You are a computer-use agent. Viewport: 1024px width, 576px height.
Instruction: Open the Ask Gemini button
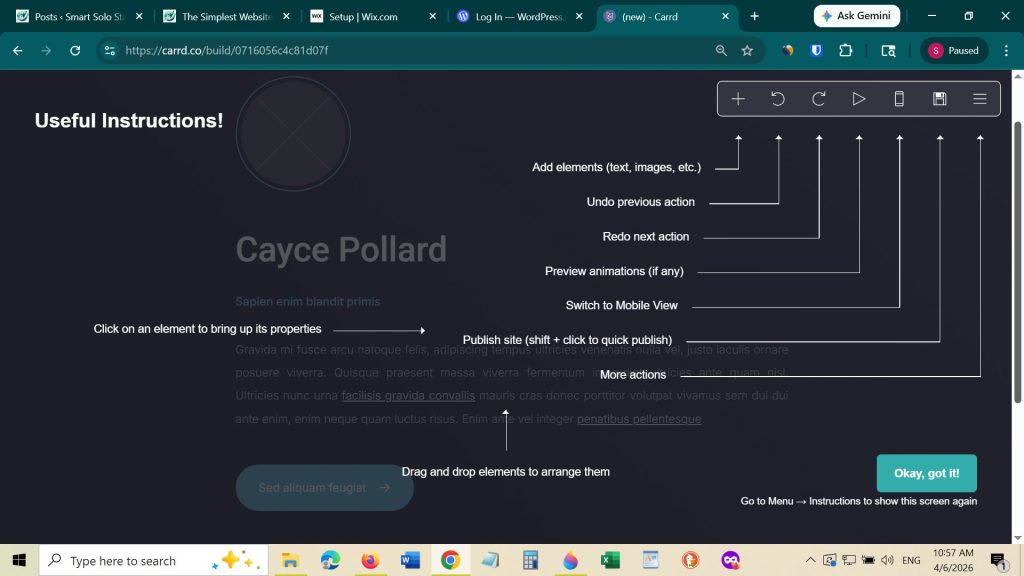(x=857, y=15)
